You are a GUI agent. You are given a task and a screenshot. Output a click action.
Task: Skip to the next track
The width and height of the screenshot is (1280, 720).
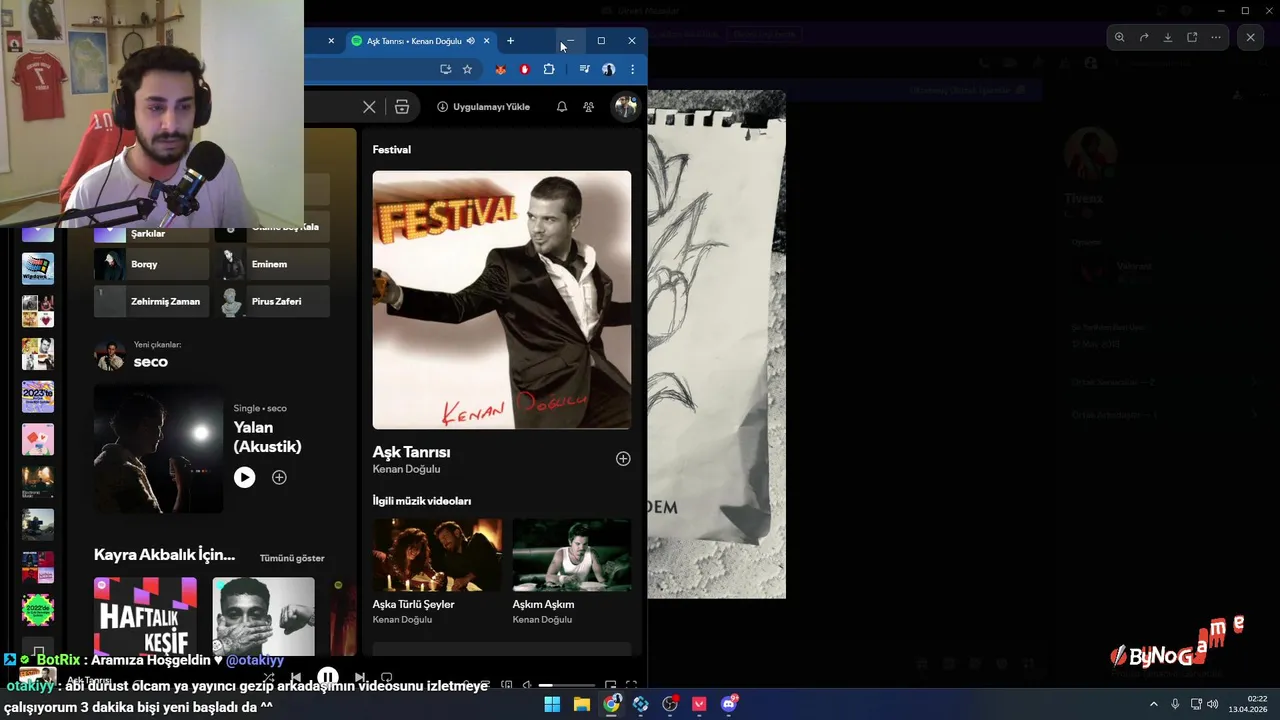coord(360,677)
